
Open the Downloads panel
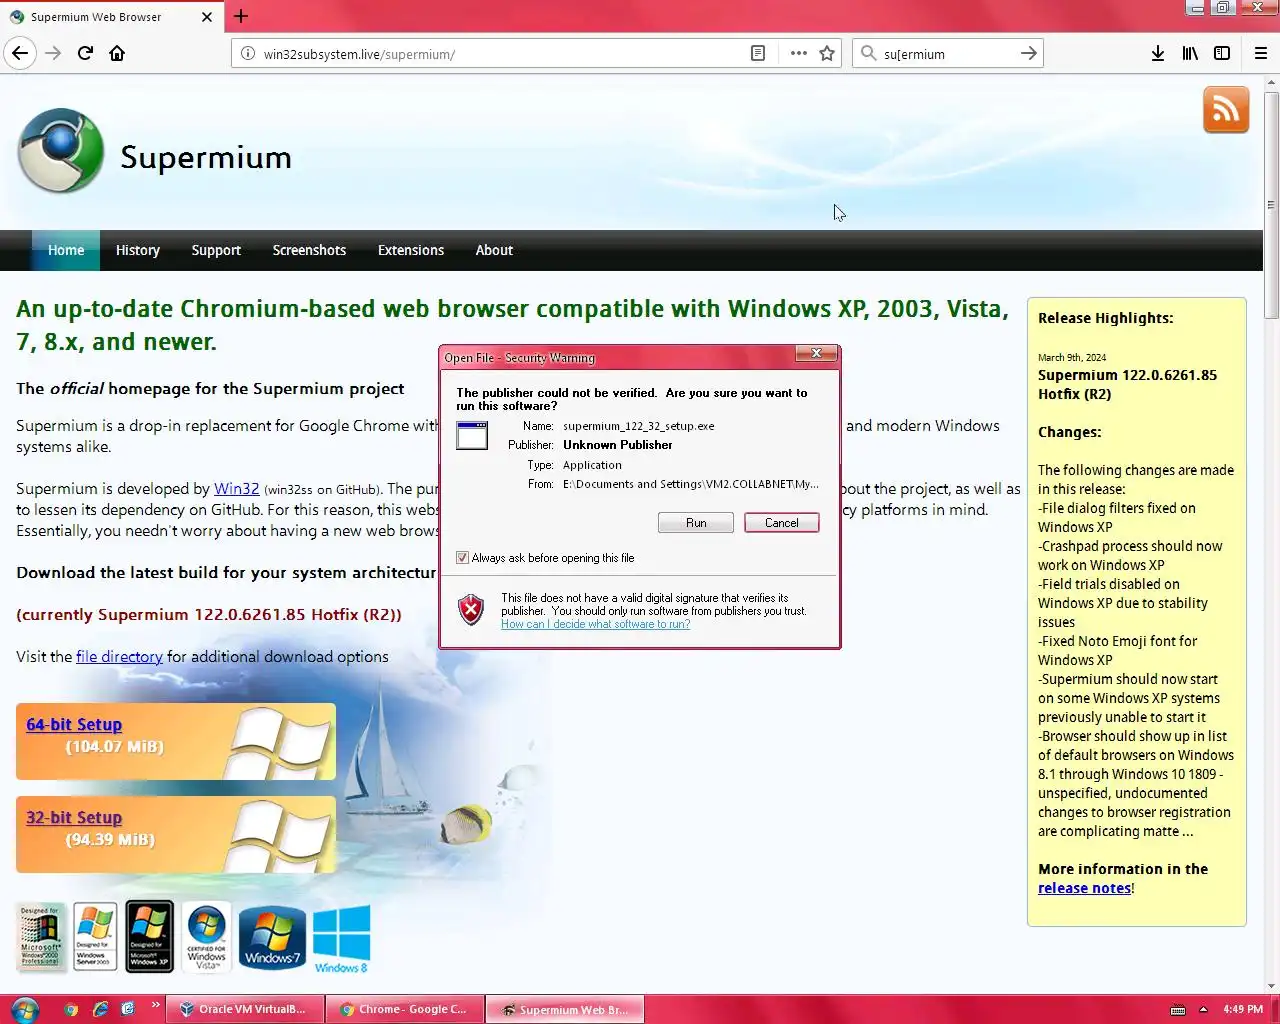1158,54
